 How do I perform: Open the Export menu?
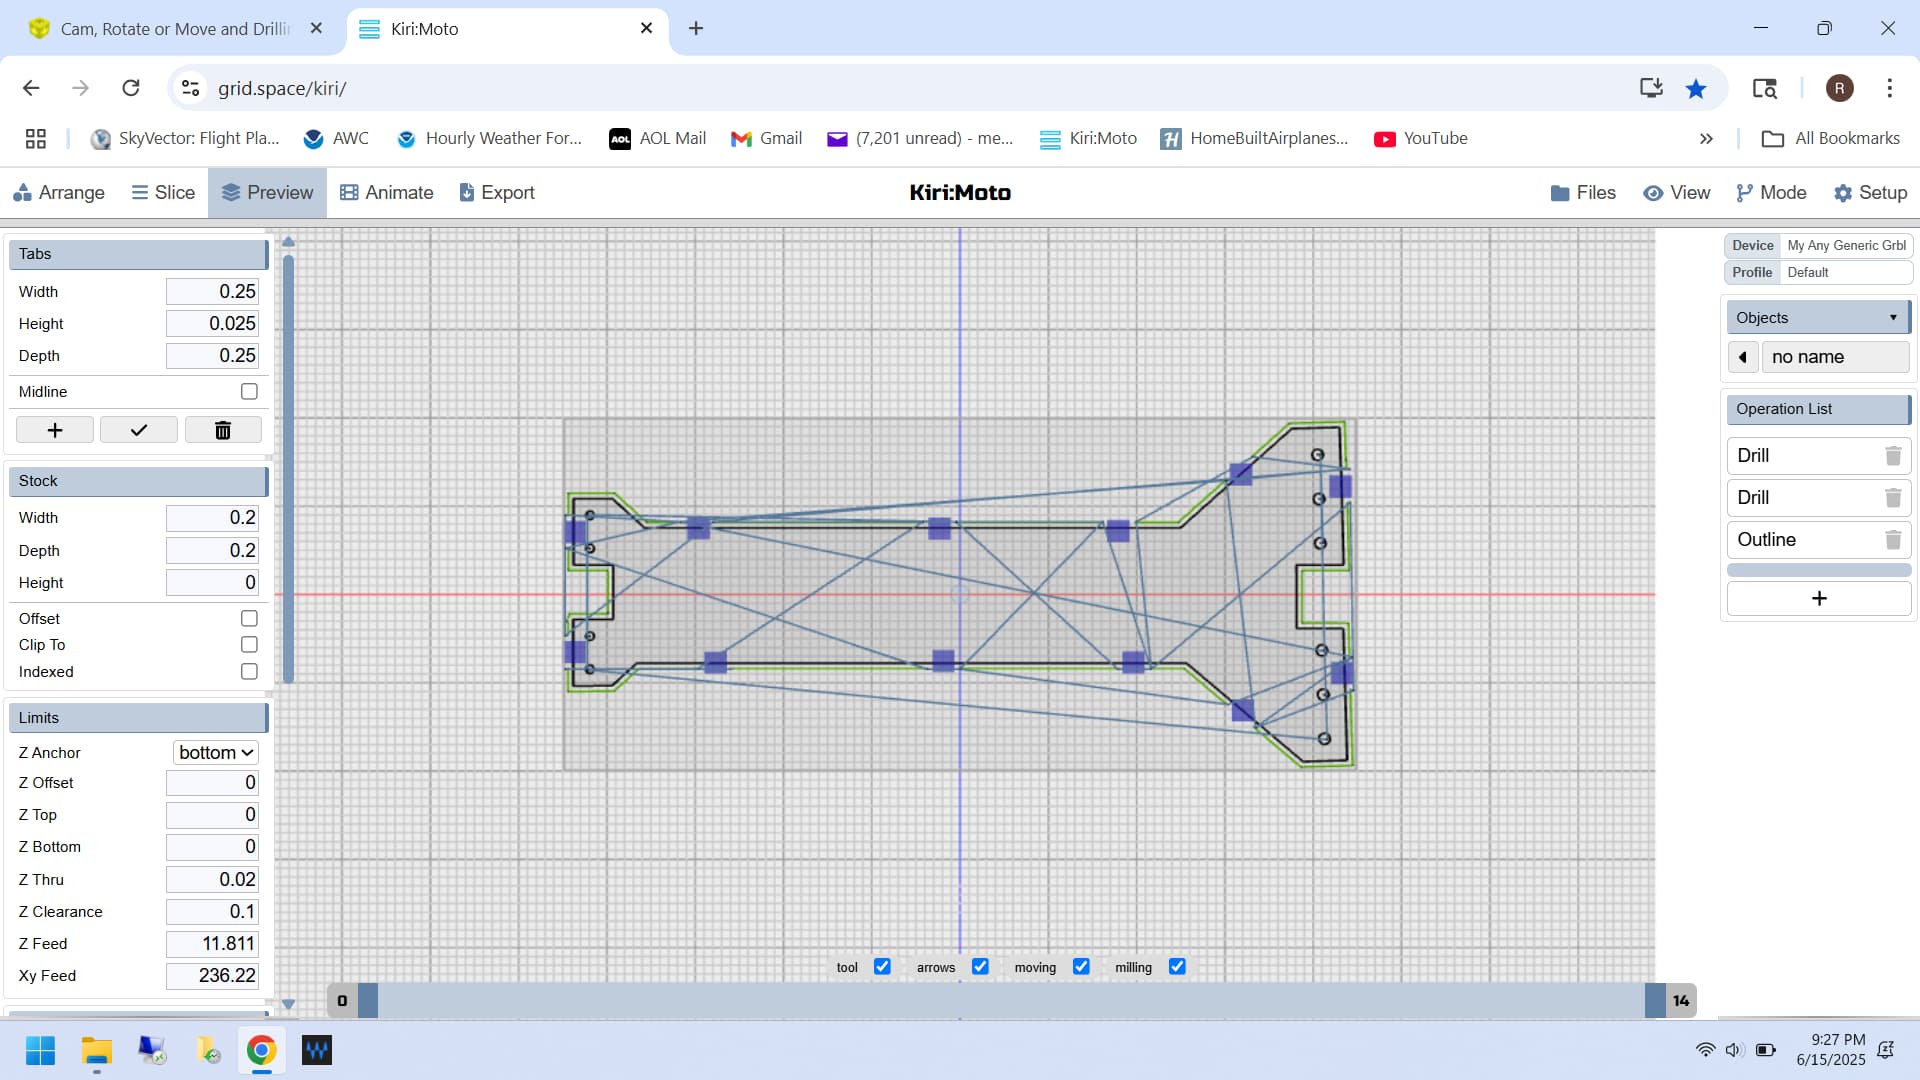pos(497,193)
